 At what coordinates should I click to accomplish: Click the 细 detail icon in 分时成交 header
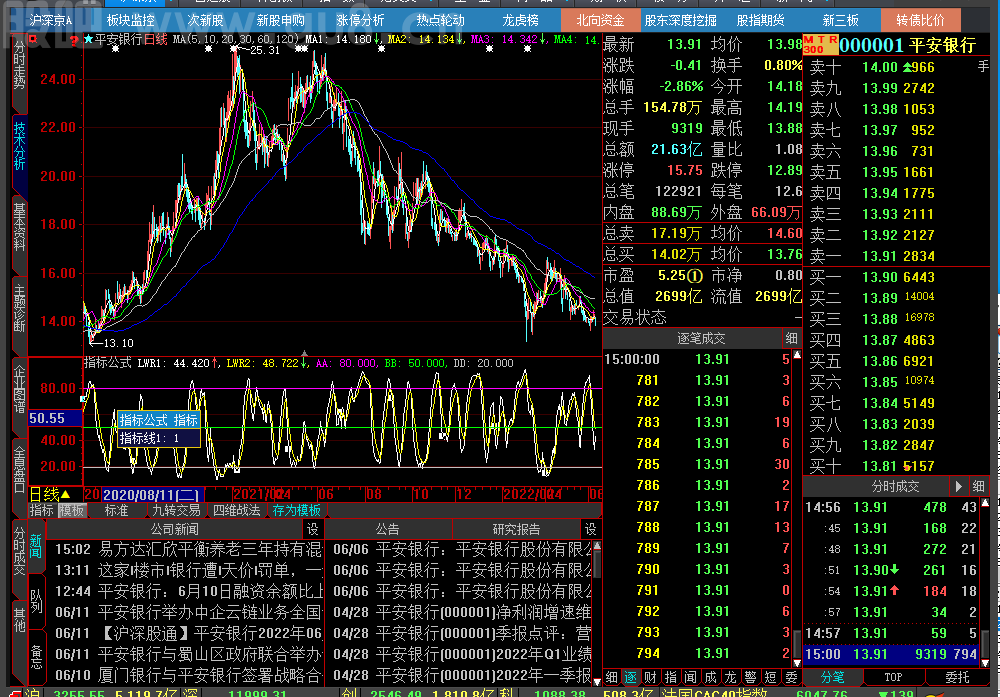978,487
